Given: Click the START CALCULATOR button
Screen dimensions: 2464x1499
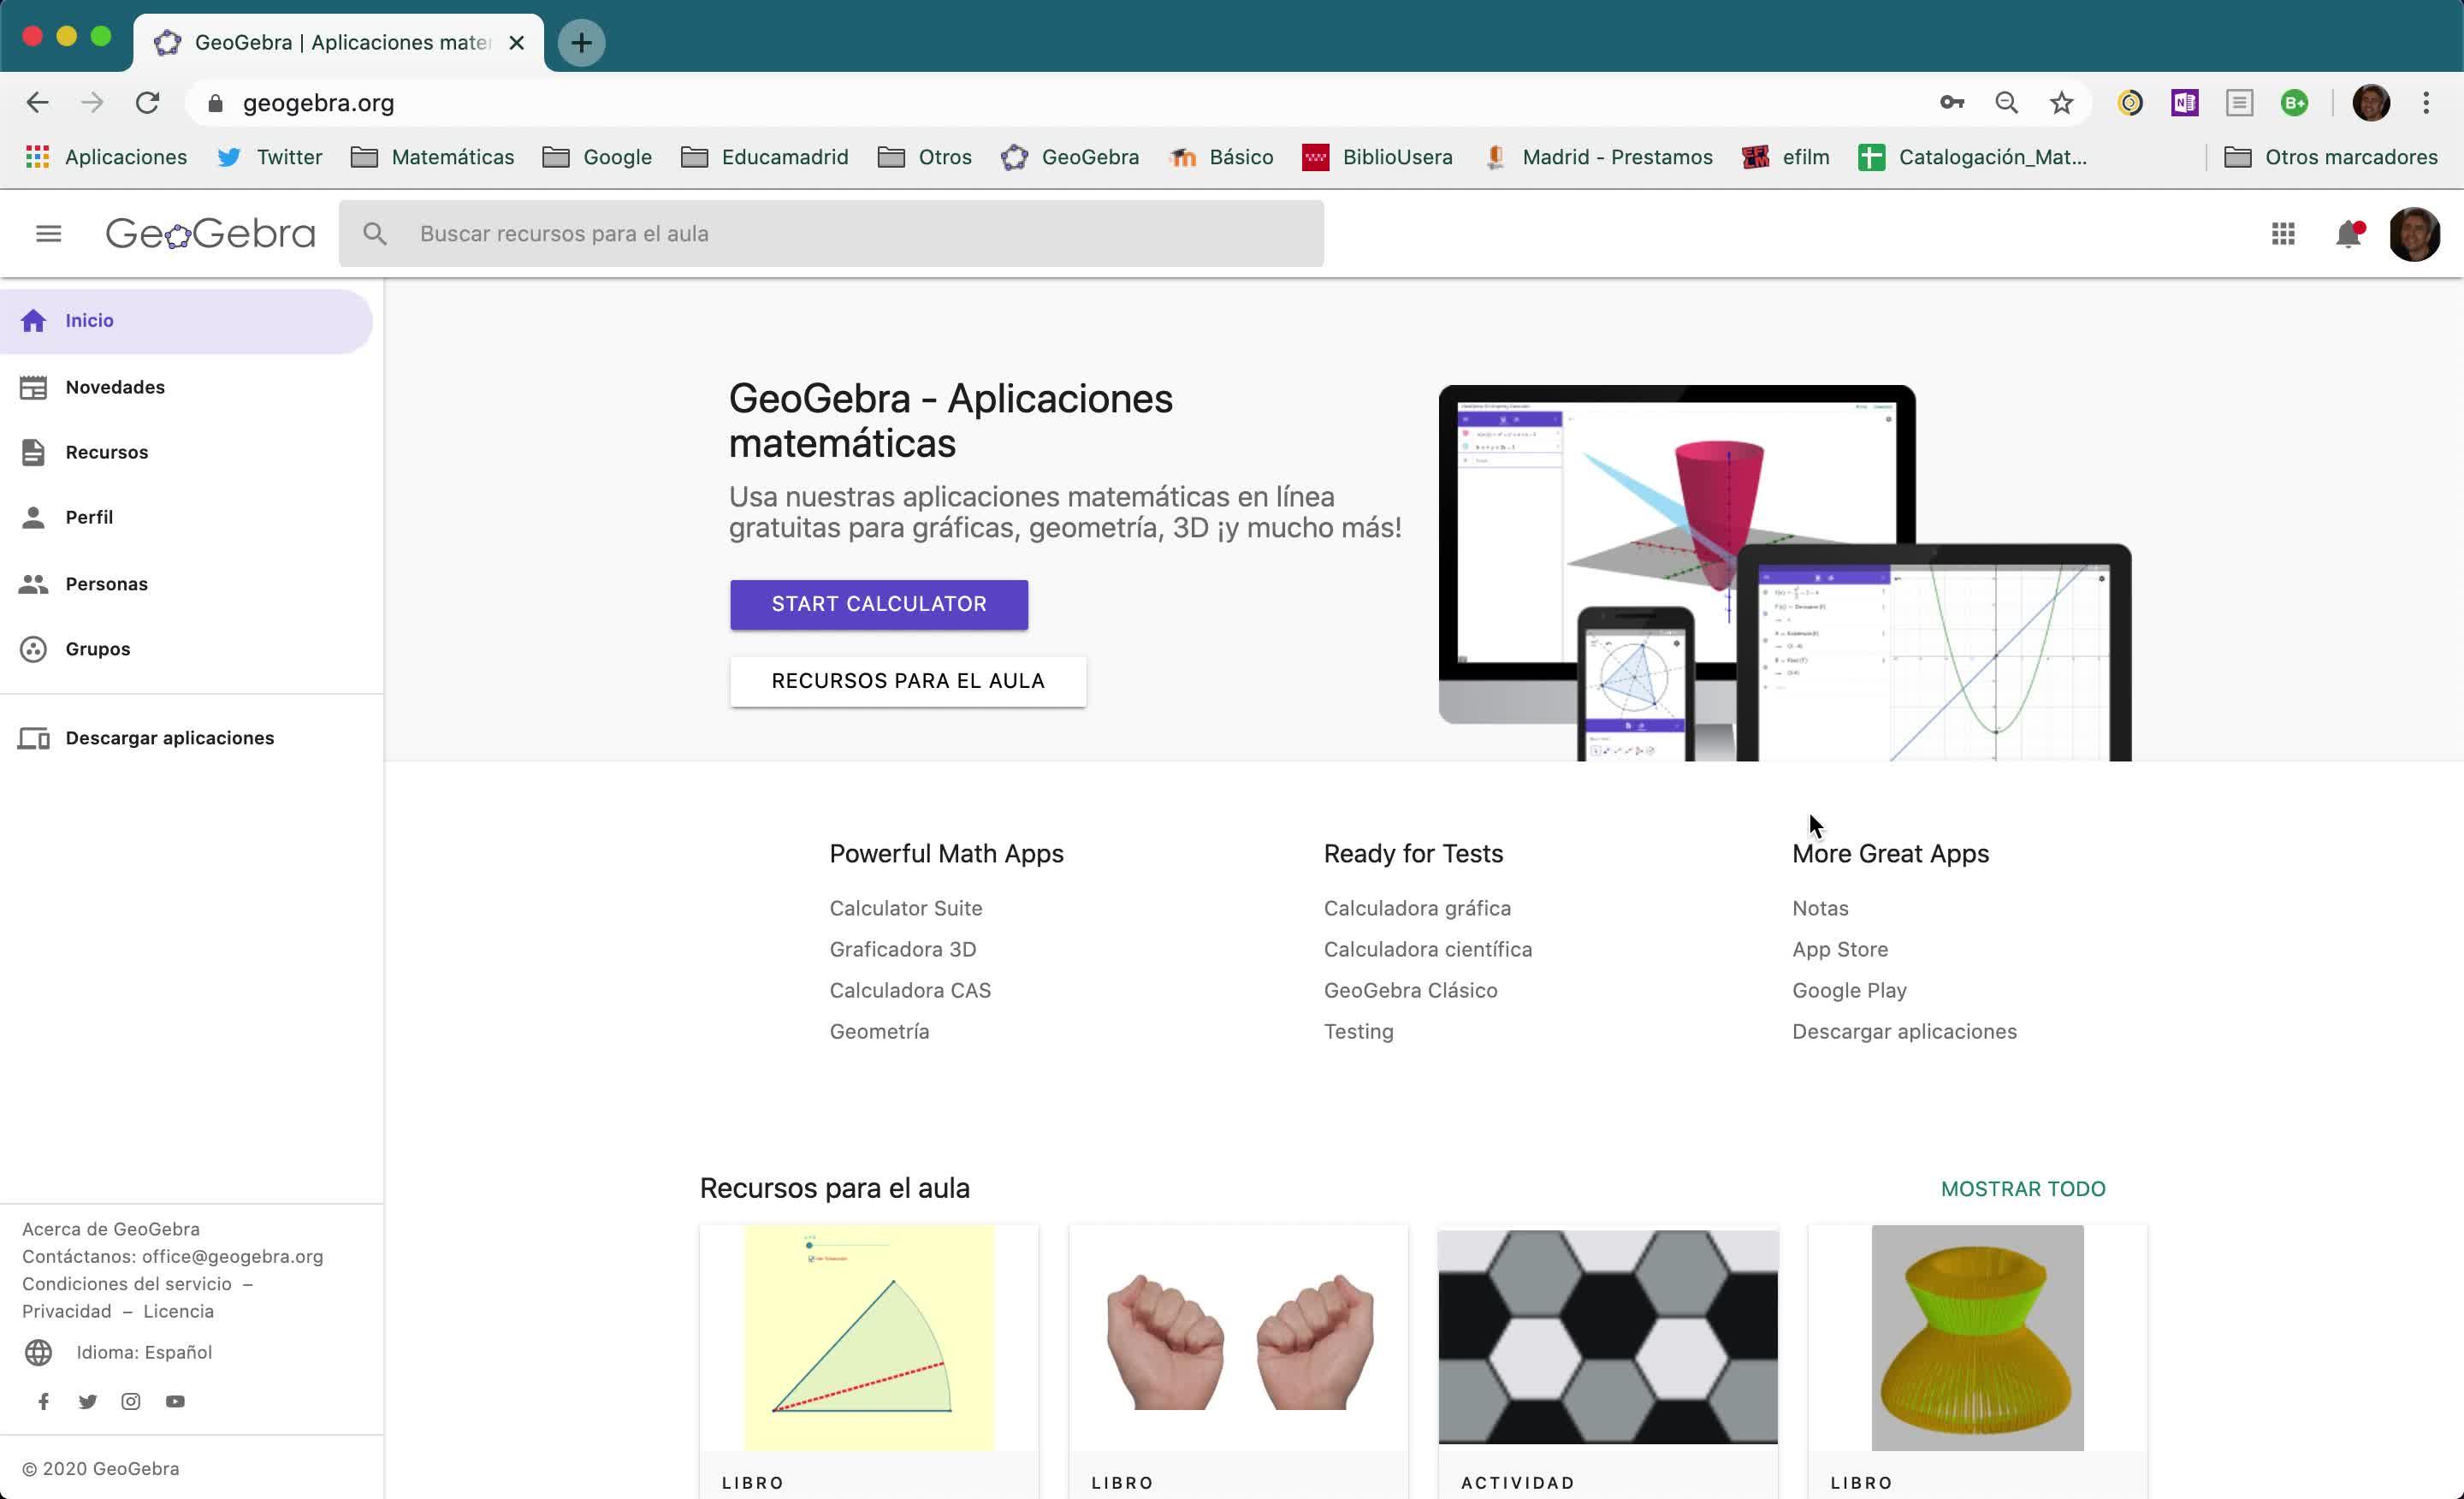Looking at the screenshot, I should [878, 604].
